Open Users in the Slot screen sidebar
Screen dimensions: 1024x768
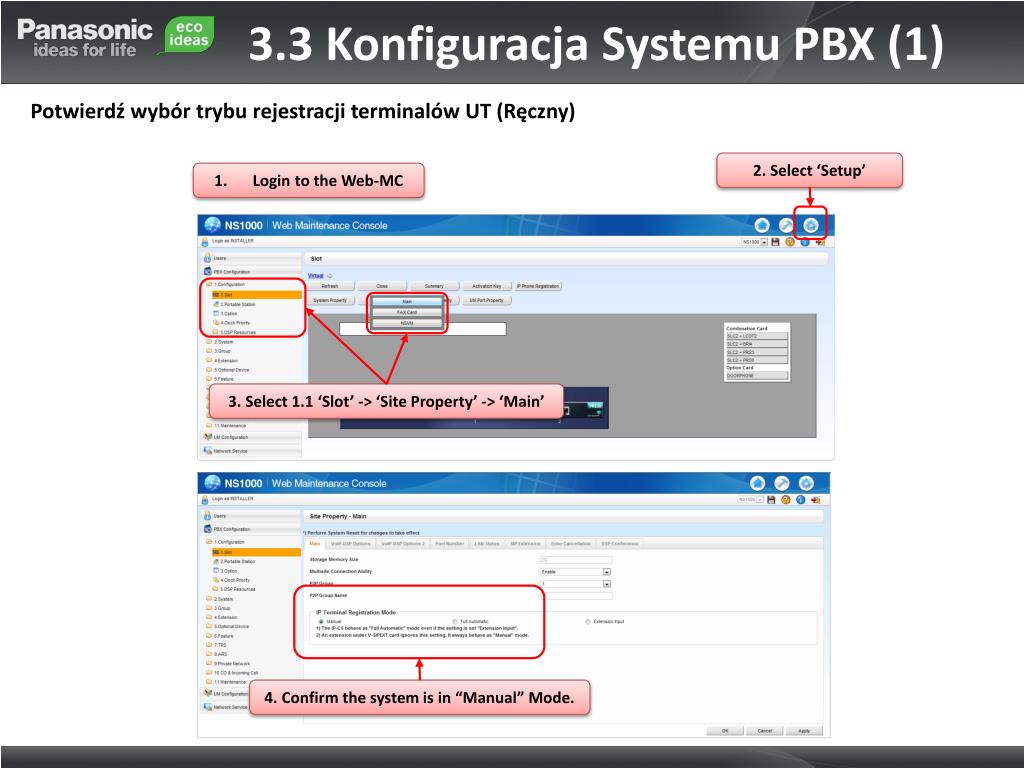click(x=251, y=258)
